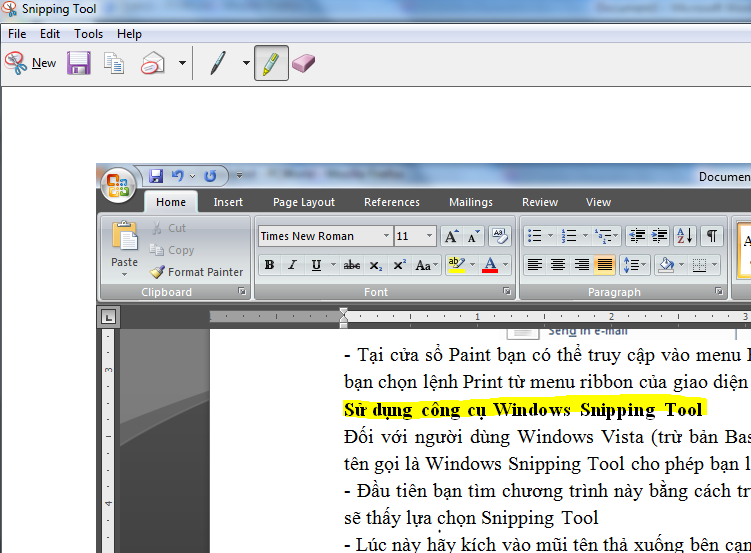
Task: Toggle Bold formatting
Action: pos(269,265)
